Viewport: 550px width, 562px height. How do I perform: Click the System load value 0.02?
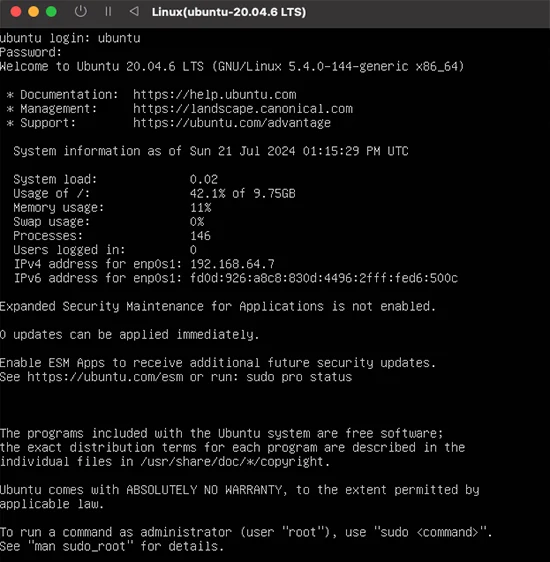[x=204, y=179]
